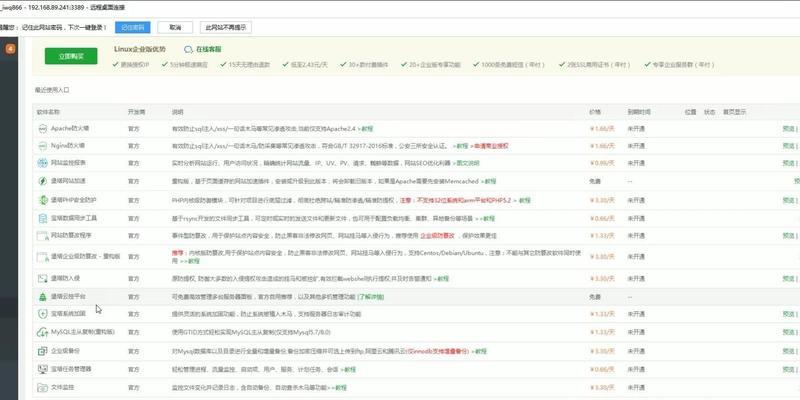
Task: Click the 宝塔数据同步工具 database icon
Action: (x=43, y=218)
